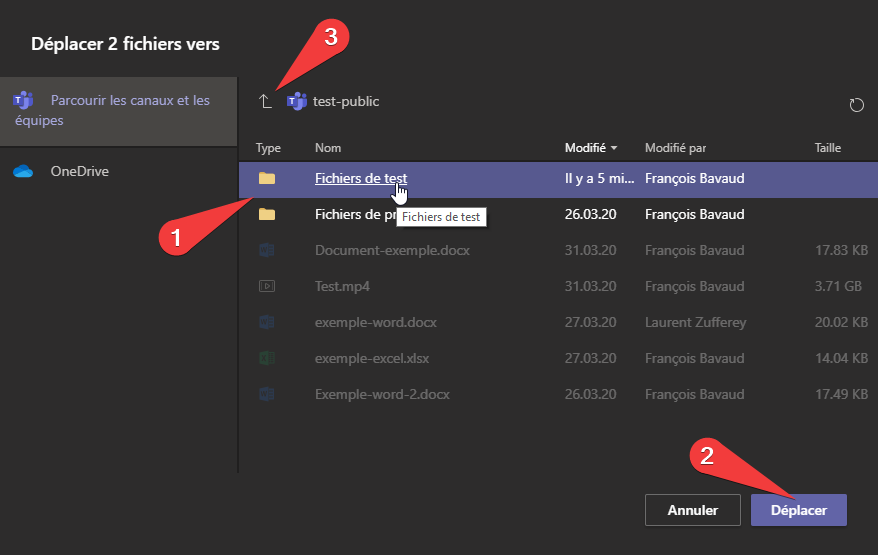Click the refresh icon in file browser
The width and height of the screenshot is (878, 555).
855,105
